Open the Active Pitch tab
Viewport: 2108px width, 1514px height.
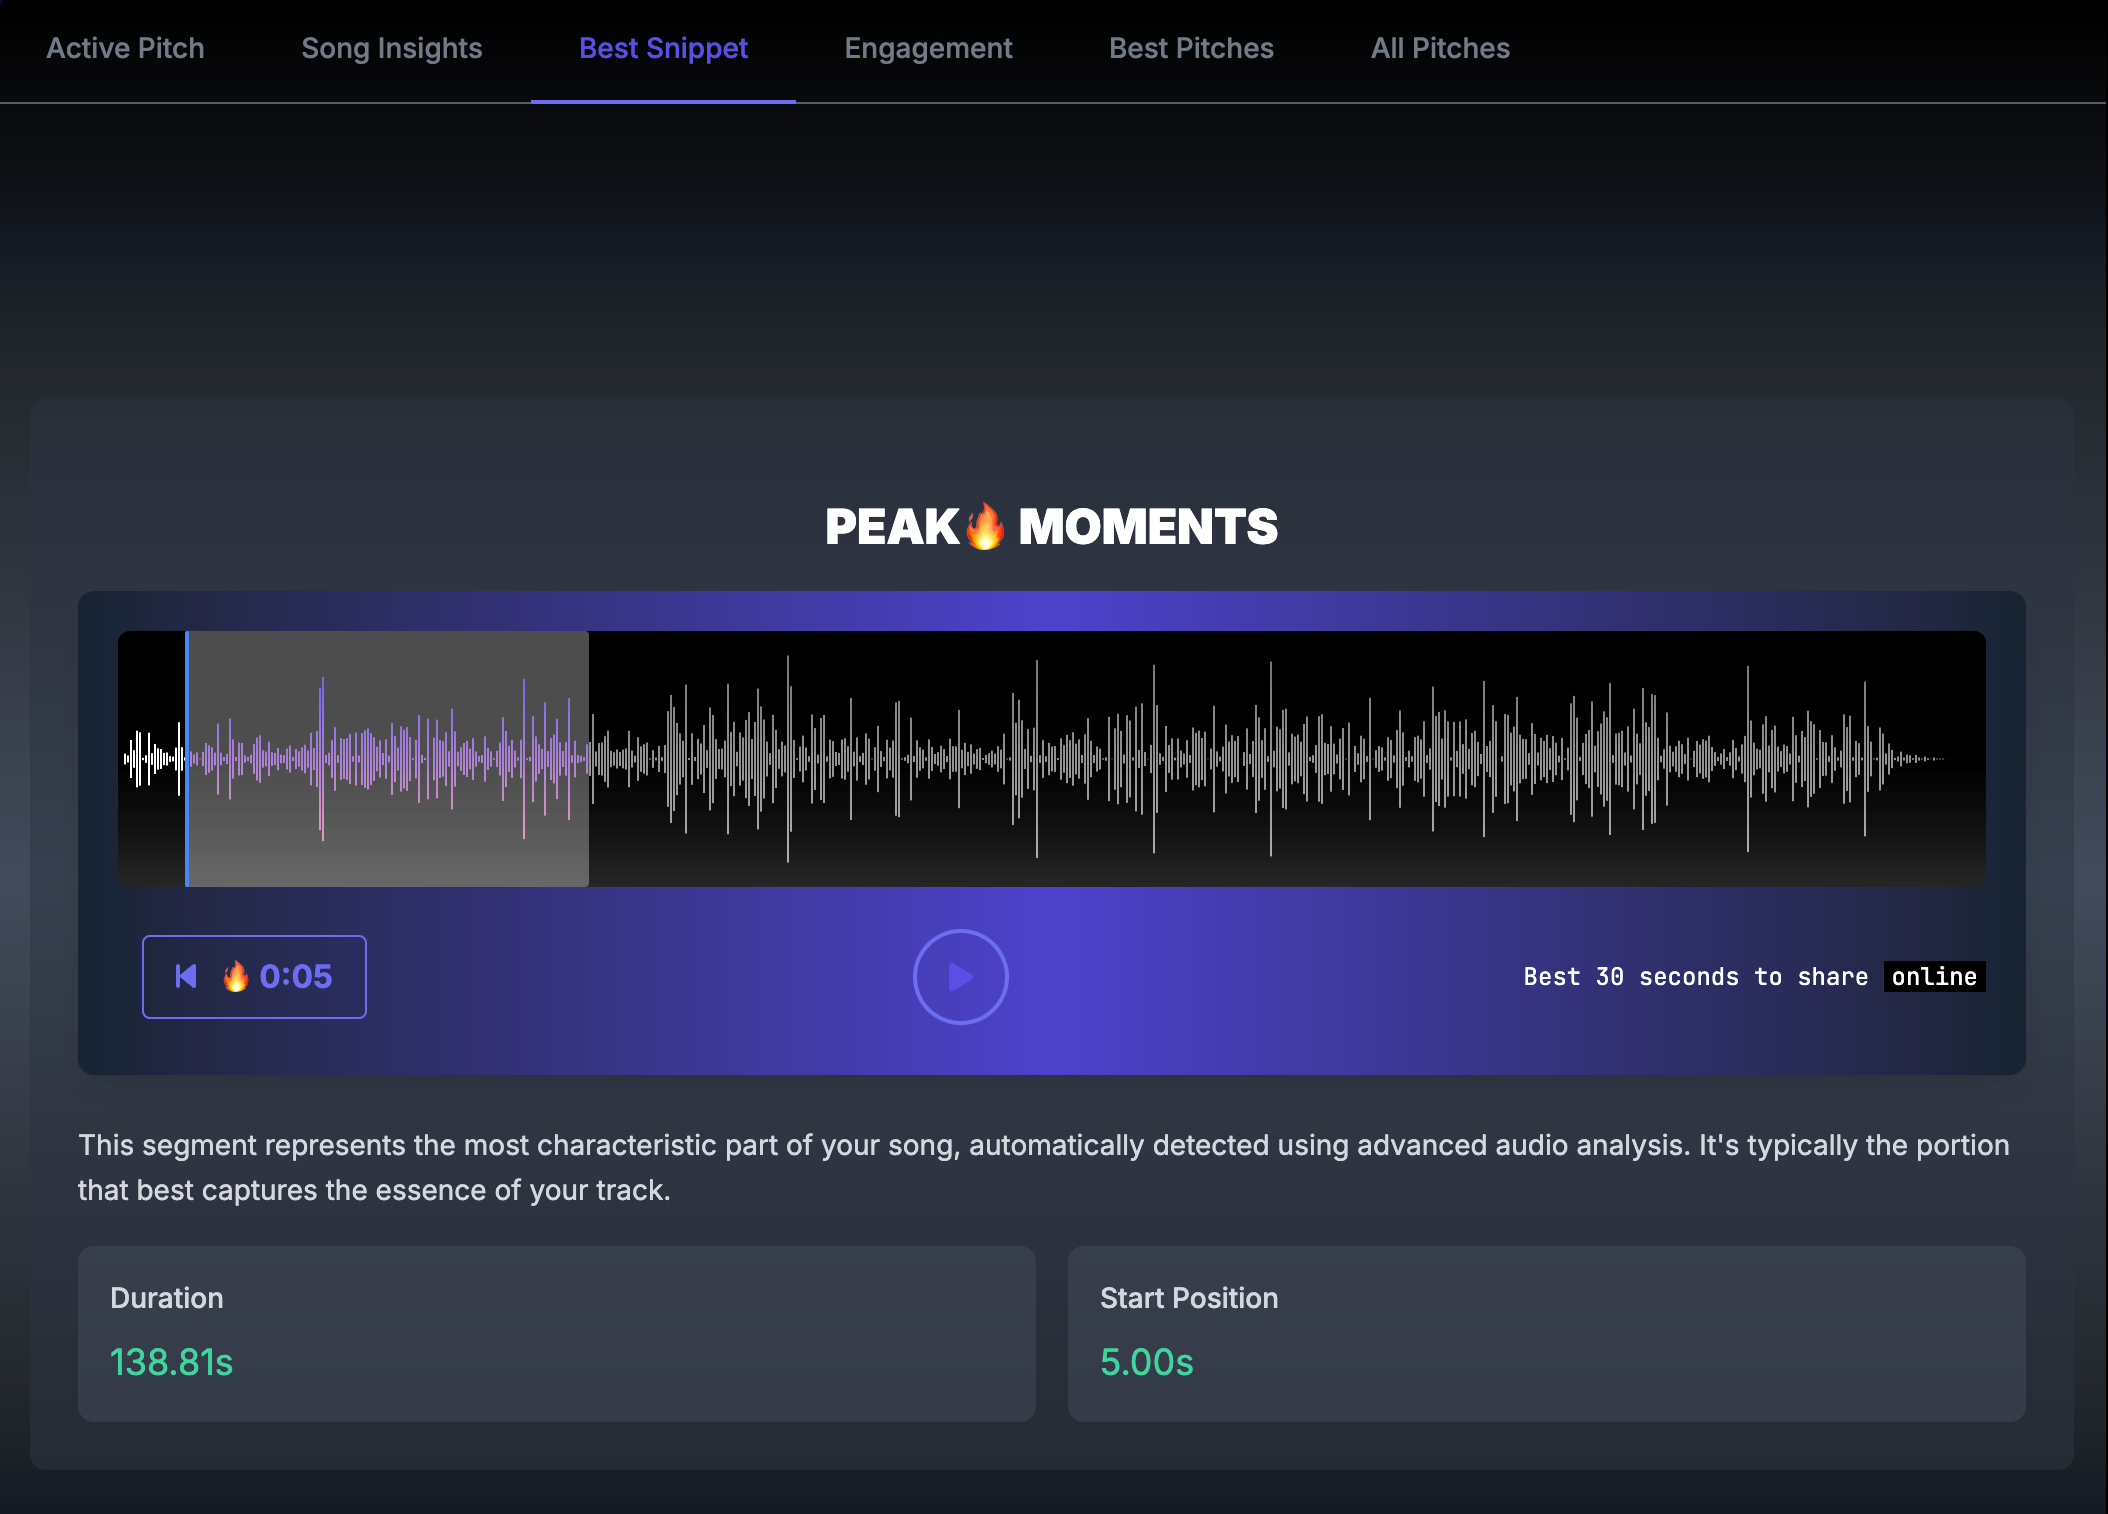(x=125, y=48)
